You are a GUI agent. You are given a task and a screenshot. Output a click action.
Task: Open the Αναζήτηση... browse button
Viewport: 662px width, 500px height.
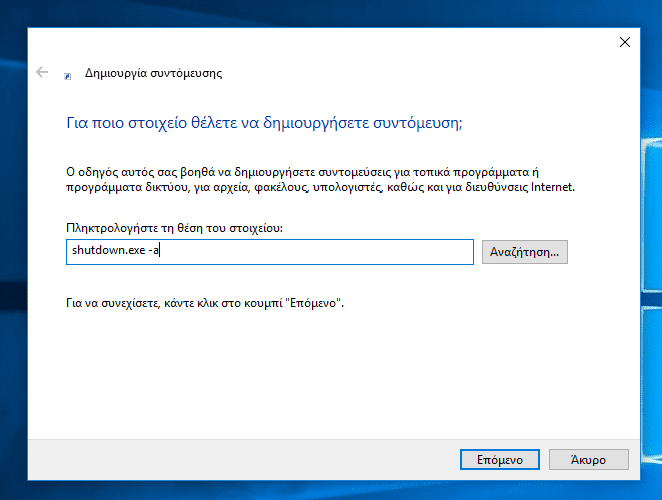pos(525,252)
